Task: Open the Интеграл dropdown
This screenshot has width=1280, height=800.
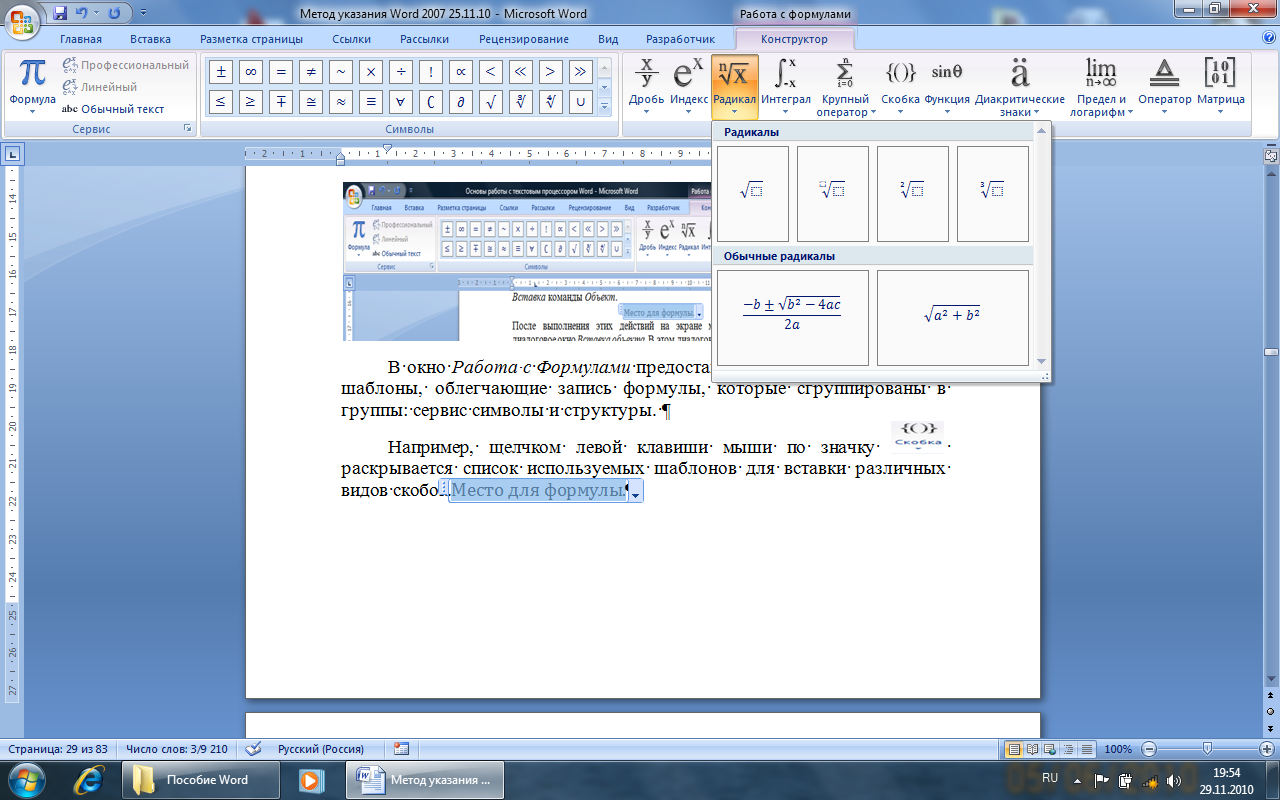Action: 786,86
